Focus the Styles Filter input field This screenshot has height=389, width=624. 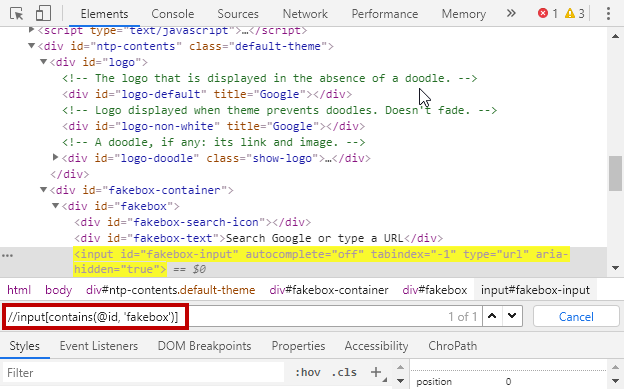(143, 373)
